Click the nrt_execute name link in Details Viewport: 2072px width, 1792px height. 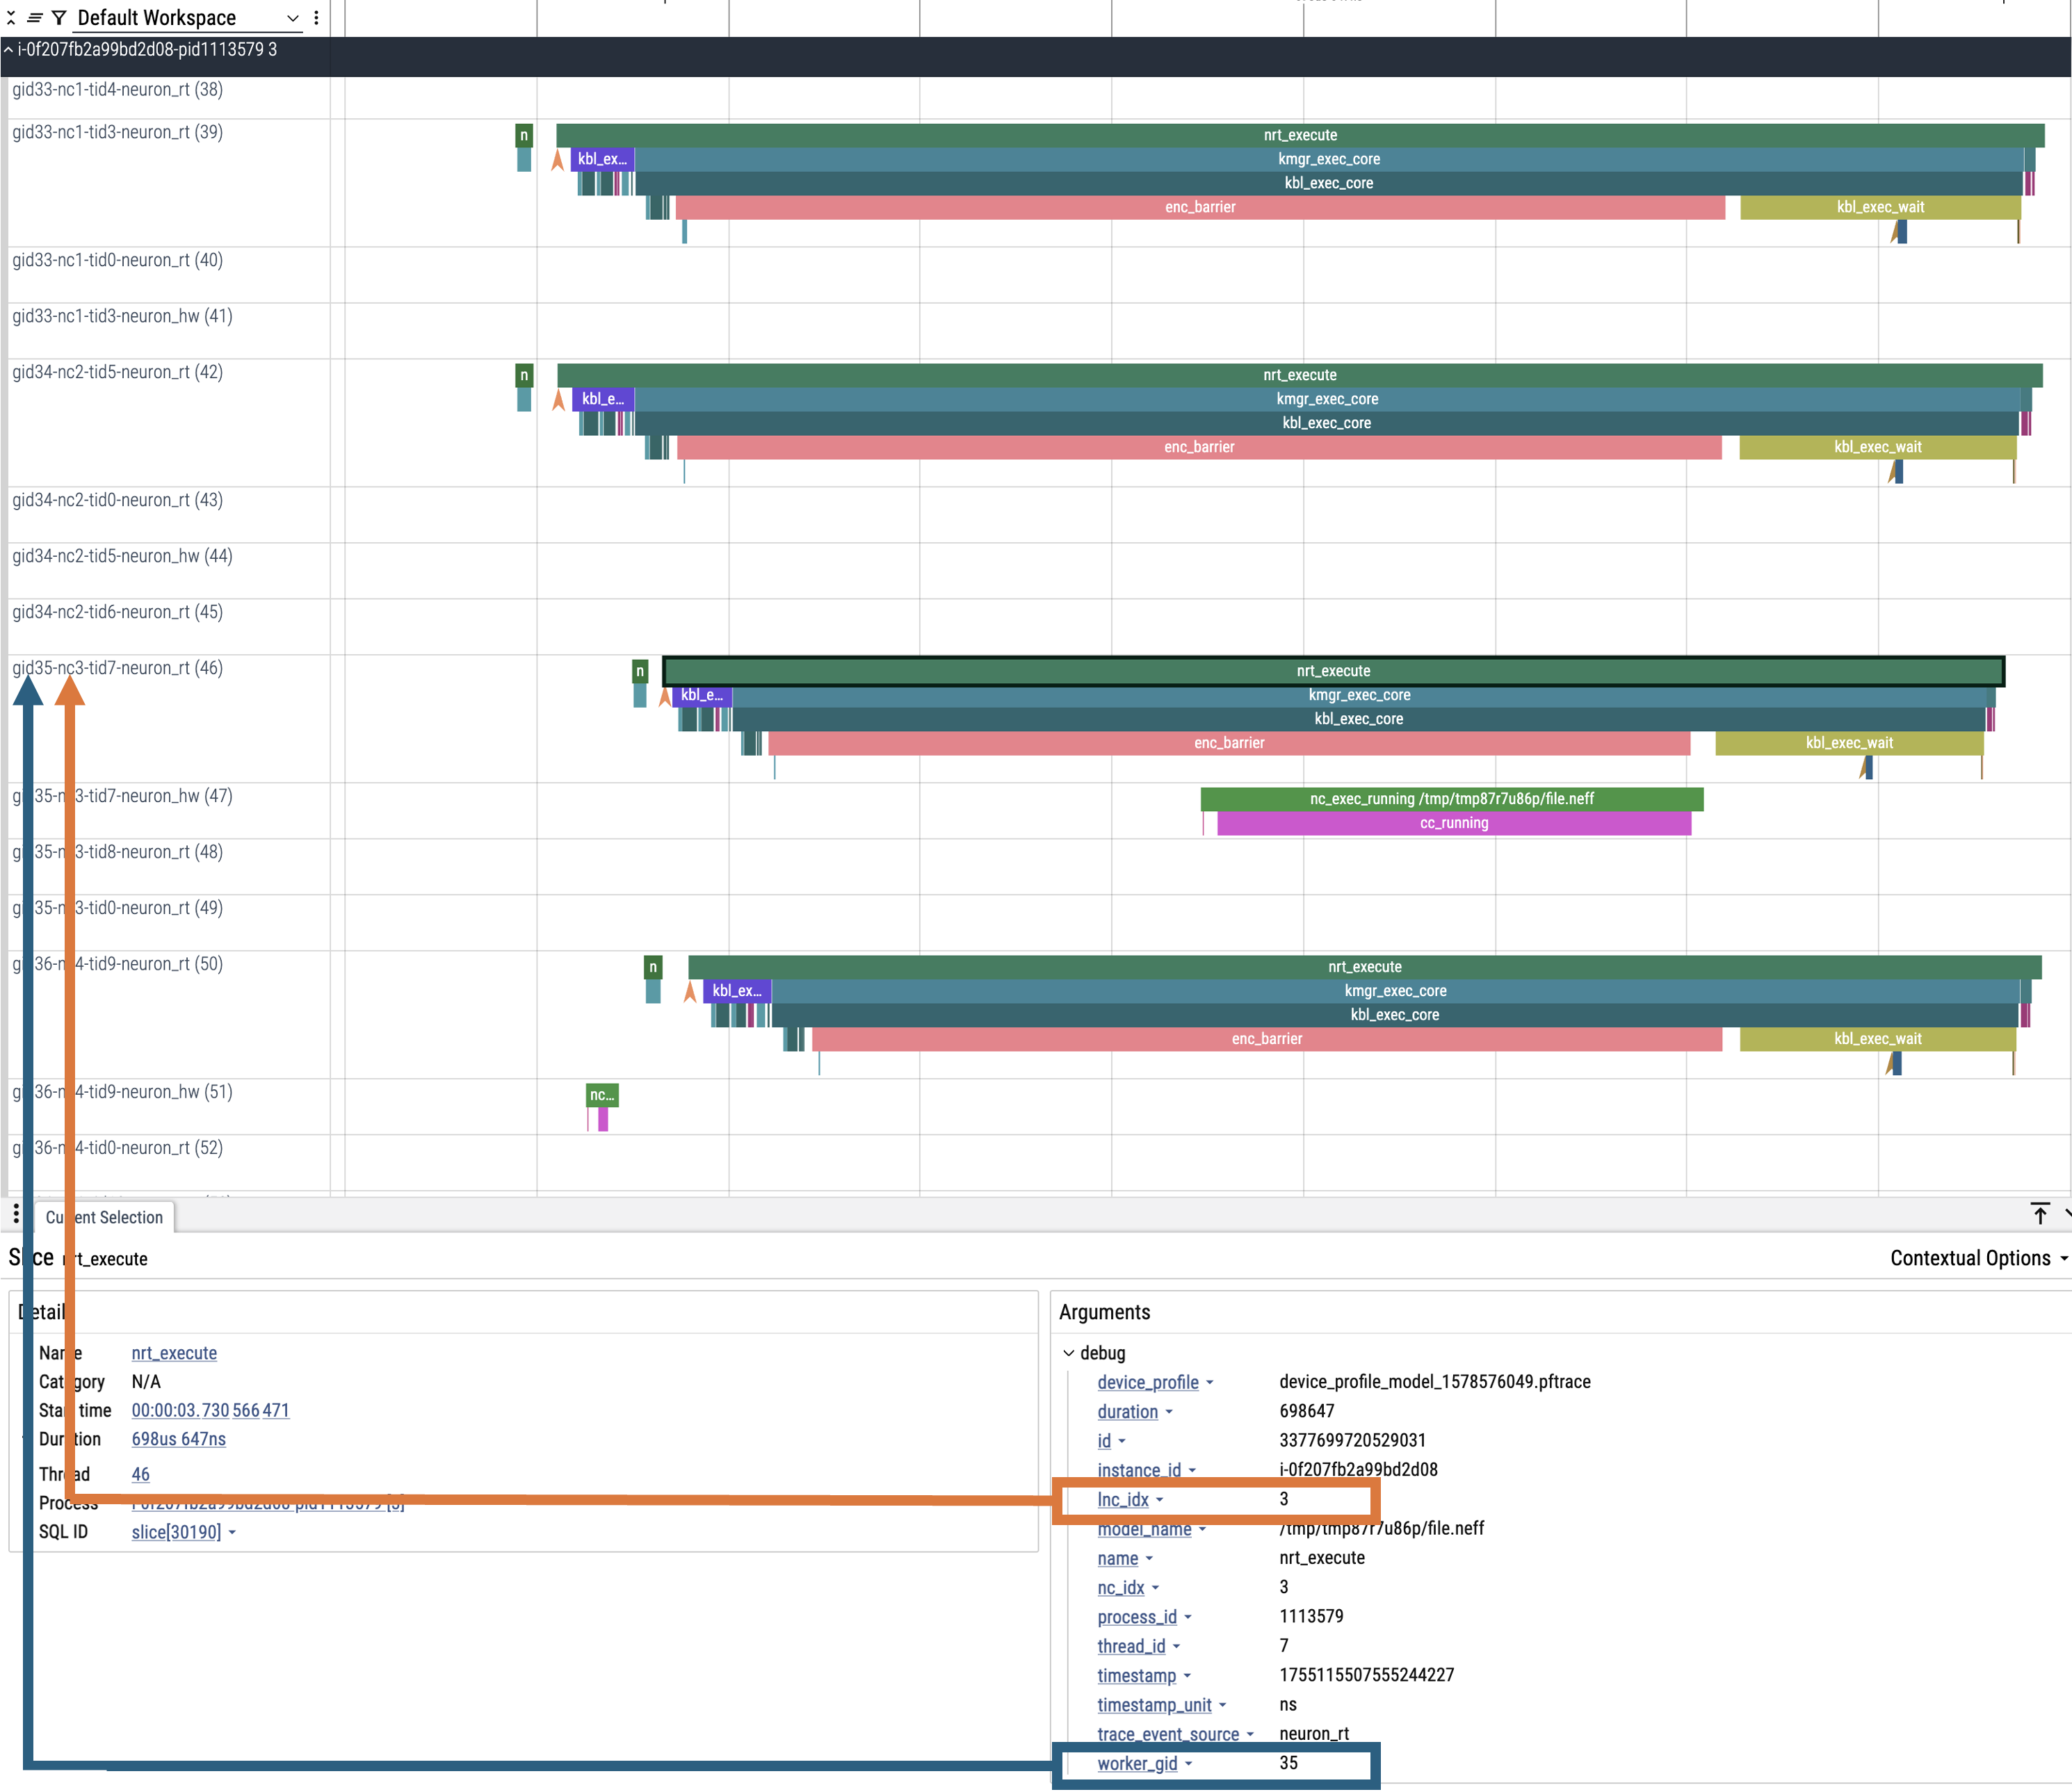[174, 1353]
